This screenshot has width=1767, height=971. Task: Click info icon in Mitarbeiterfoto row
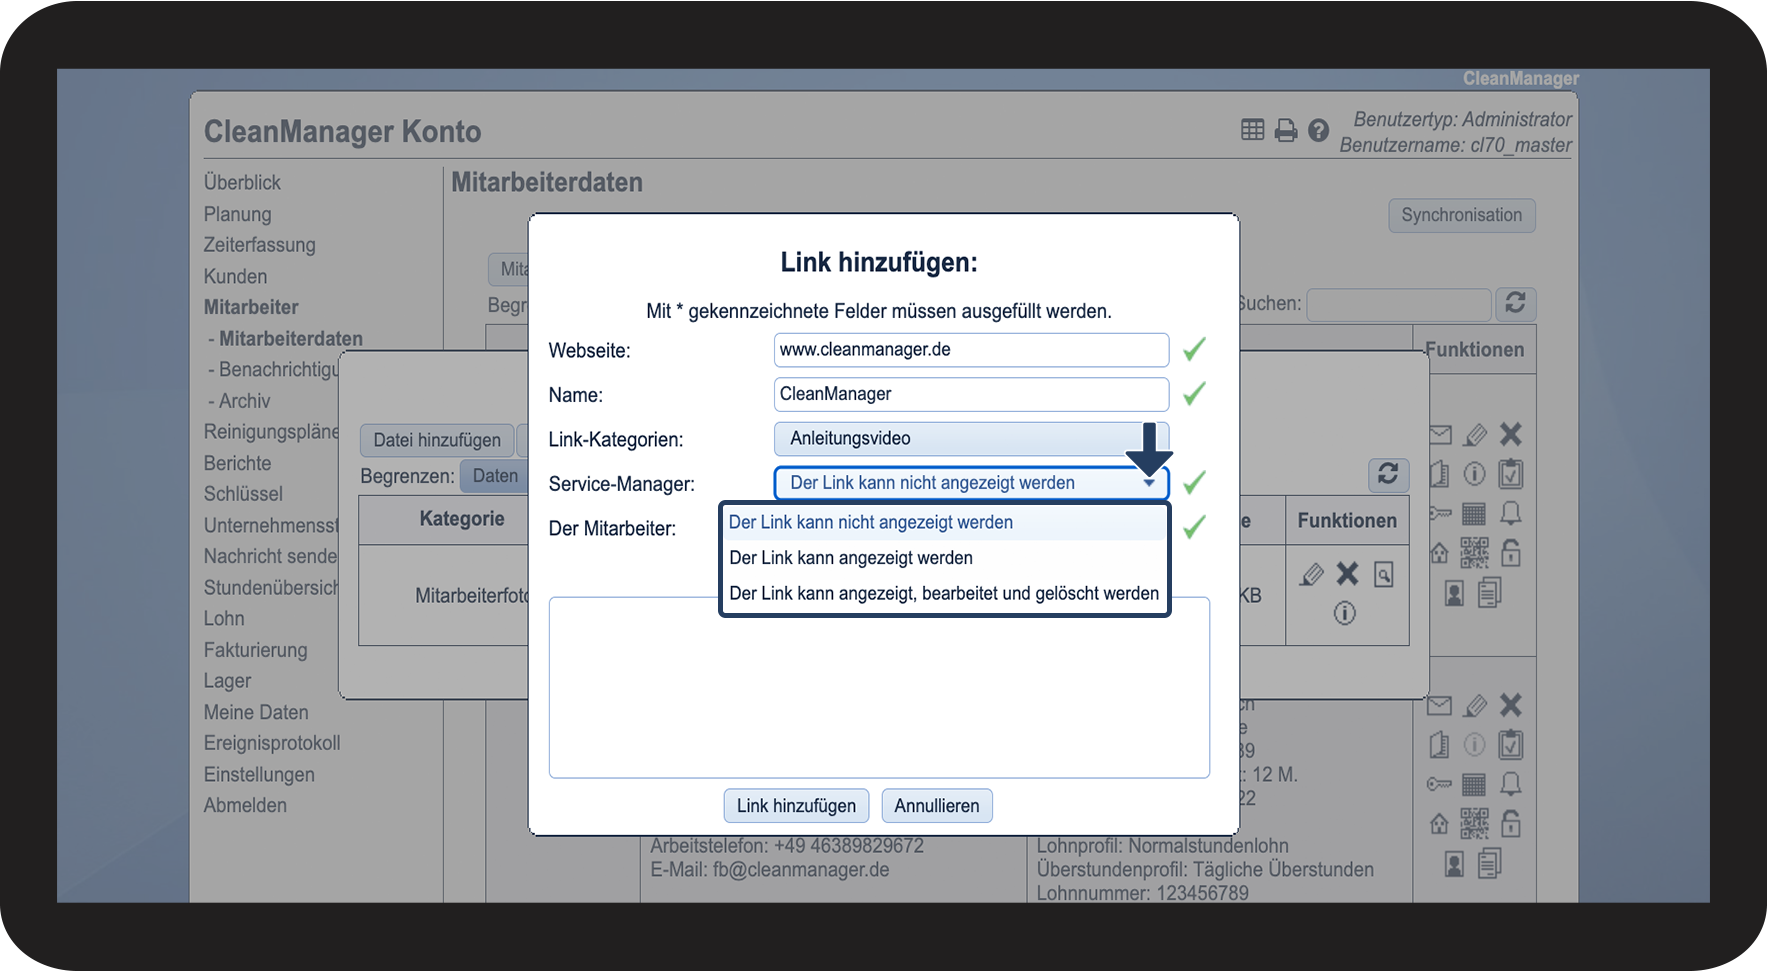point(1345,613)
